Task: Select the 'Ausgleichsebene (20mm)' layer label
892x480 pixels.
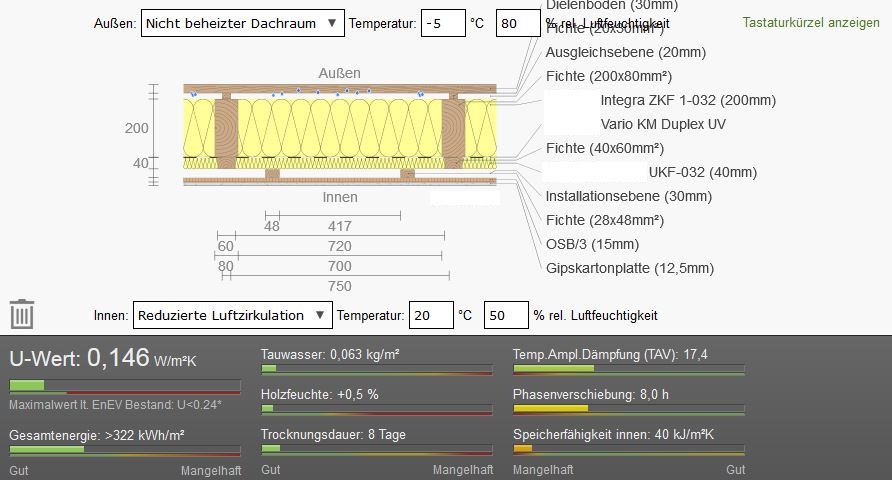Action: 626,52
